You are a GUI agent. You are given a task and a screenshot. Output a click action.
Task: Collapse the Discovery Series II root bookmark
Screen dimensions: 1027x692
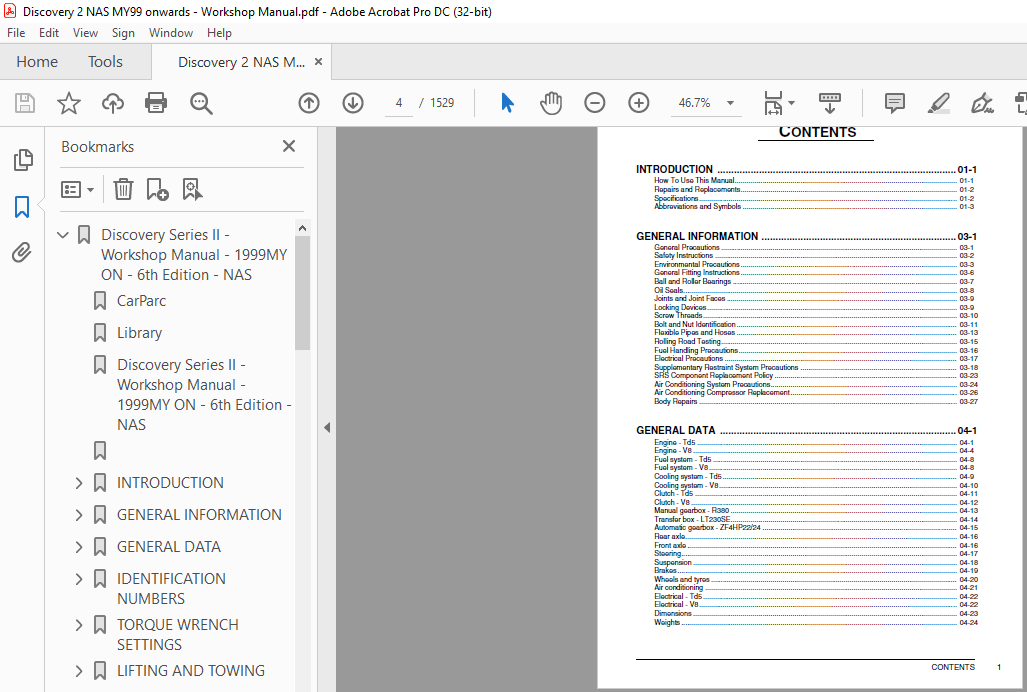click(63, 234)
